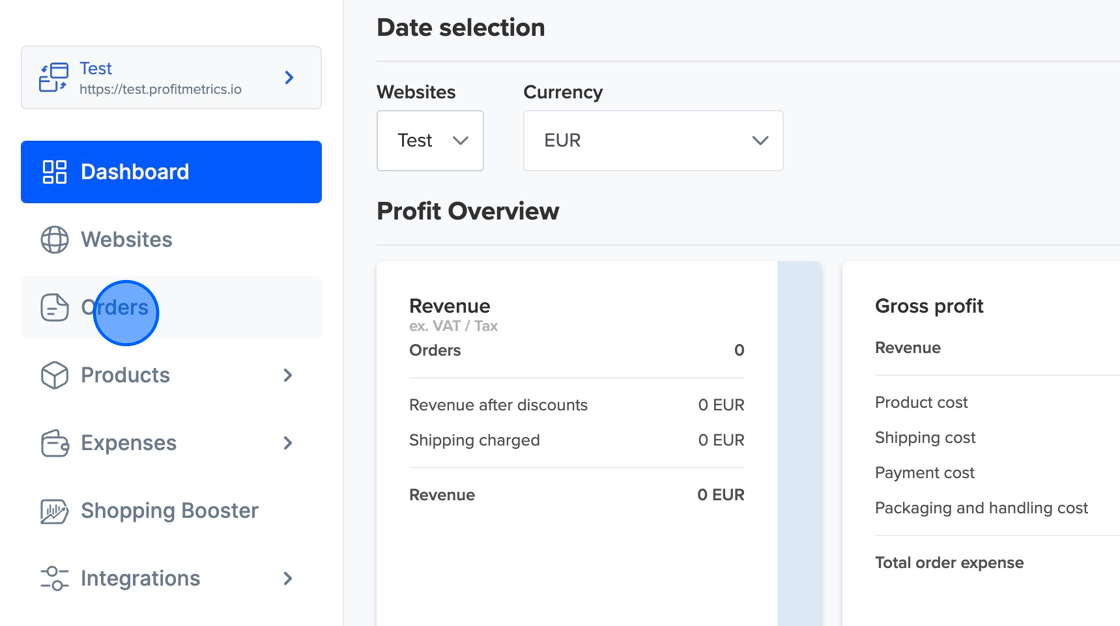Viewport: 1120px width, 626px height.
Task: Expand the Test website panel chevron
Action: pos(289,77)
